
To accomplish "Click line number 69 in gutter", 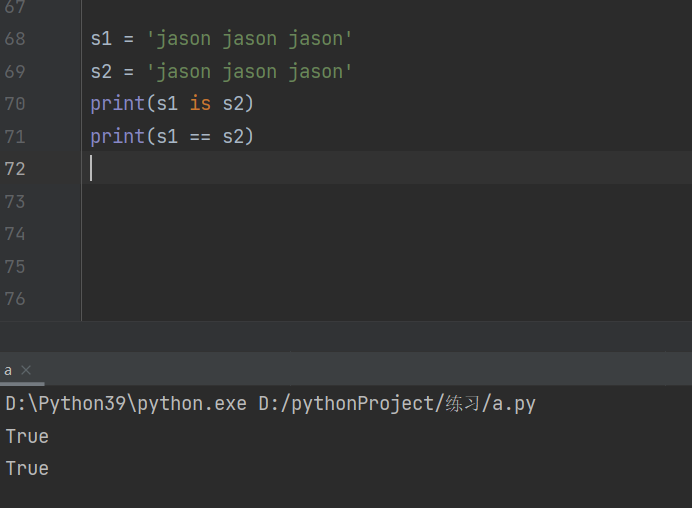I will coord(15,72).
